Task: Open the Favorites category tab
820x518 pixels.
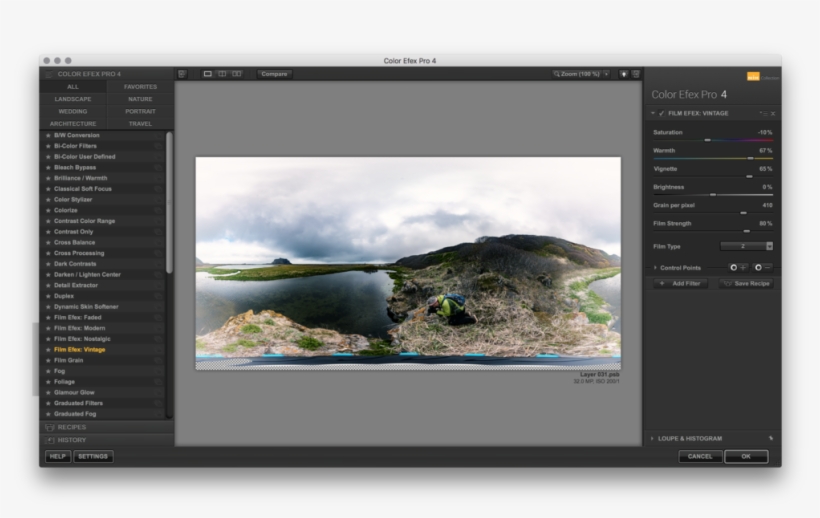Action: click(140, 87)
